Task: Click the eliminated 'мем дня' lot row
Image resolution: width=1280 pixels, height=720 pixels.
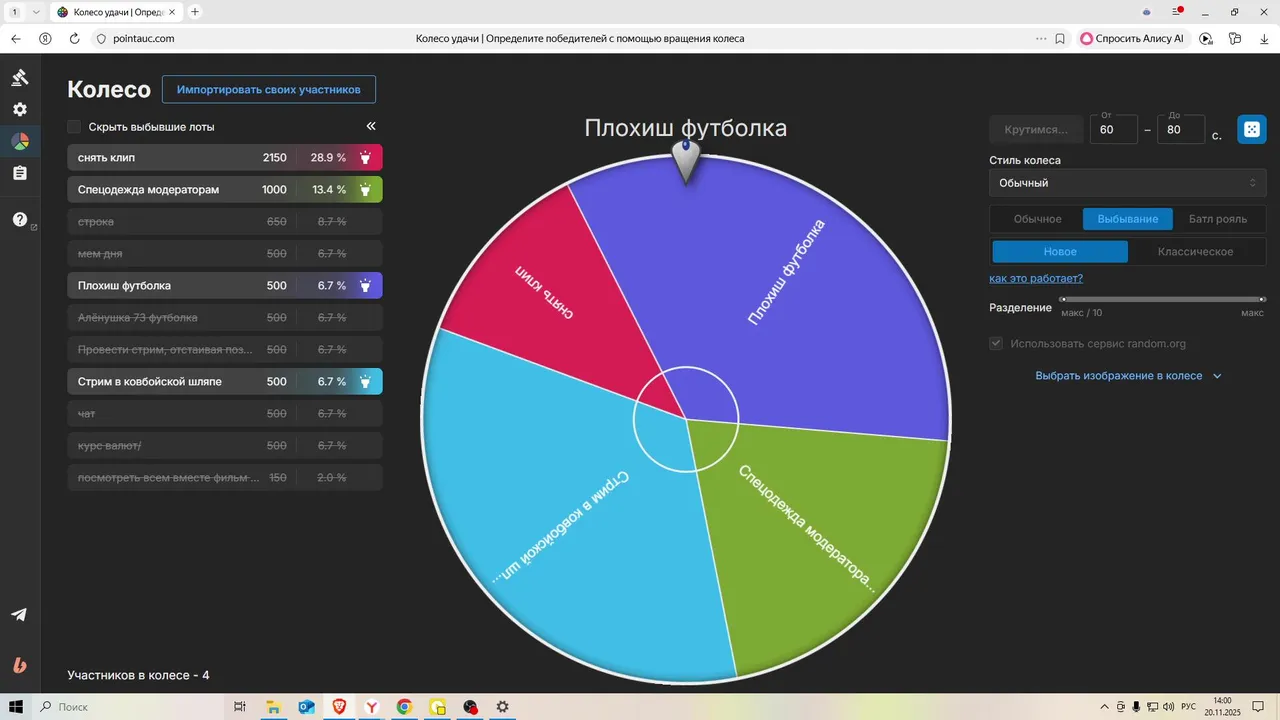Action: pos(225,254)
